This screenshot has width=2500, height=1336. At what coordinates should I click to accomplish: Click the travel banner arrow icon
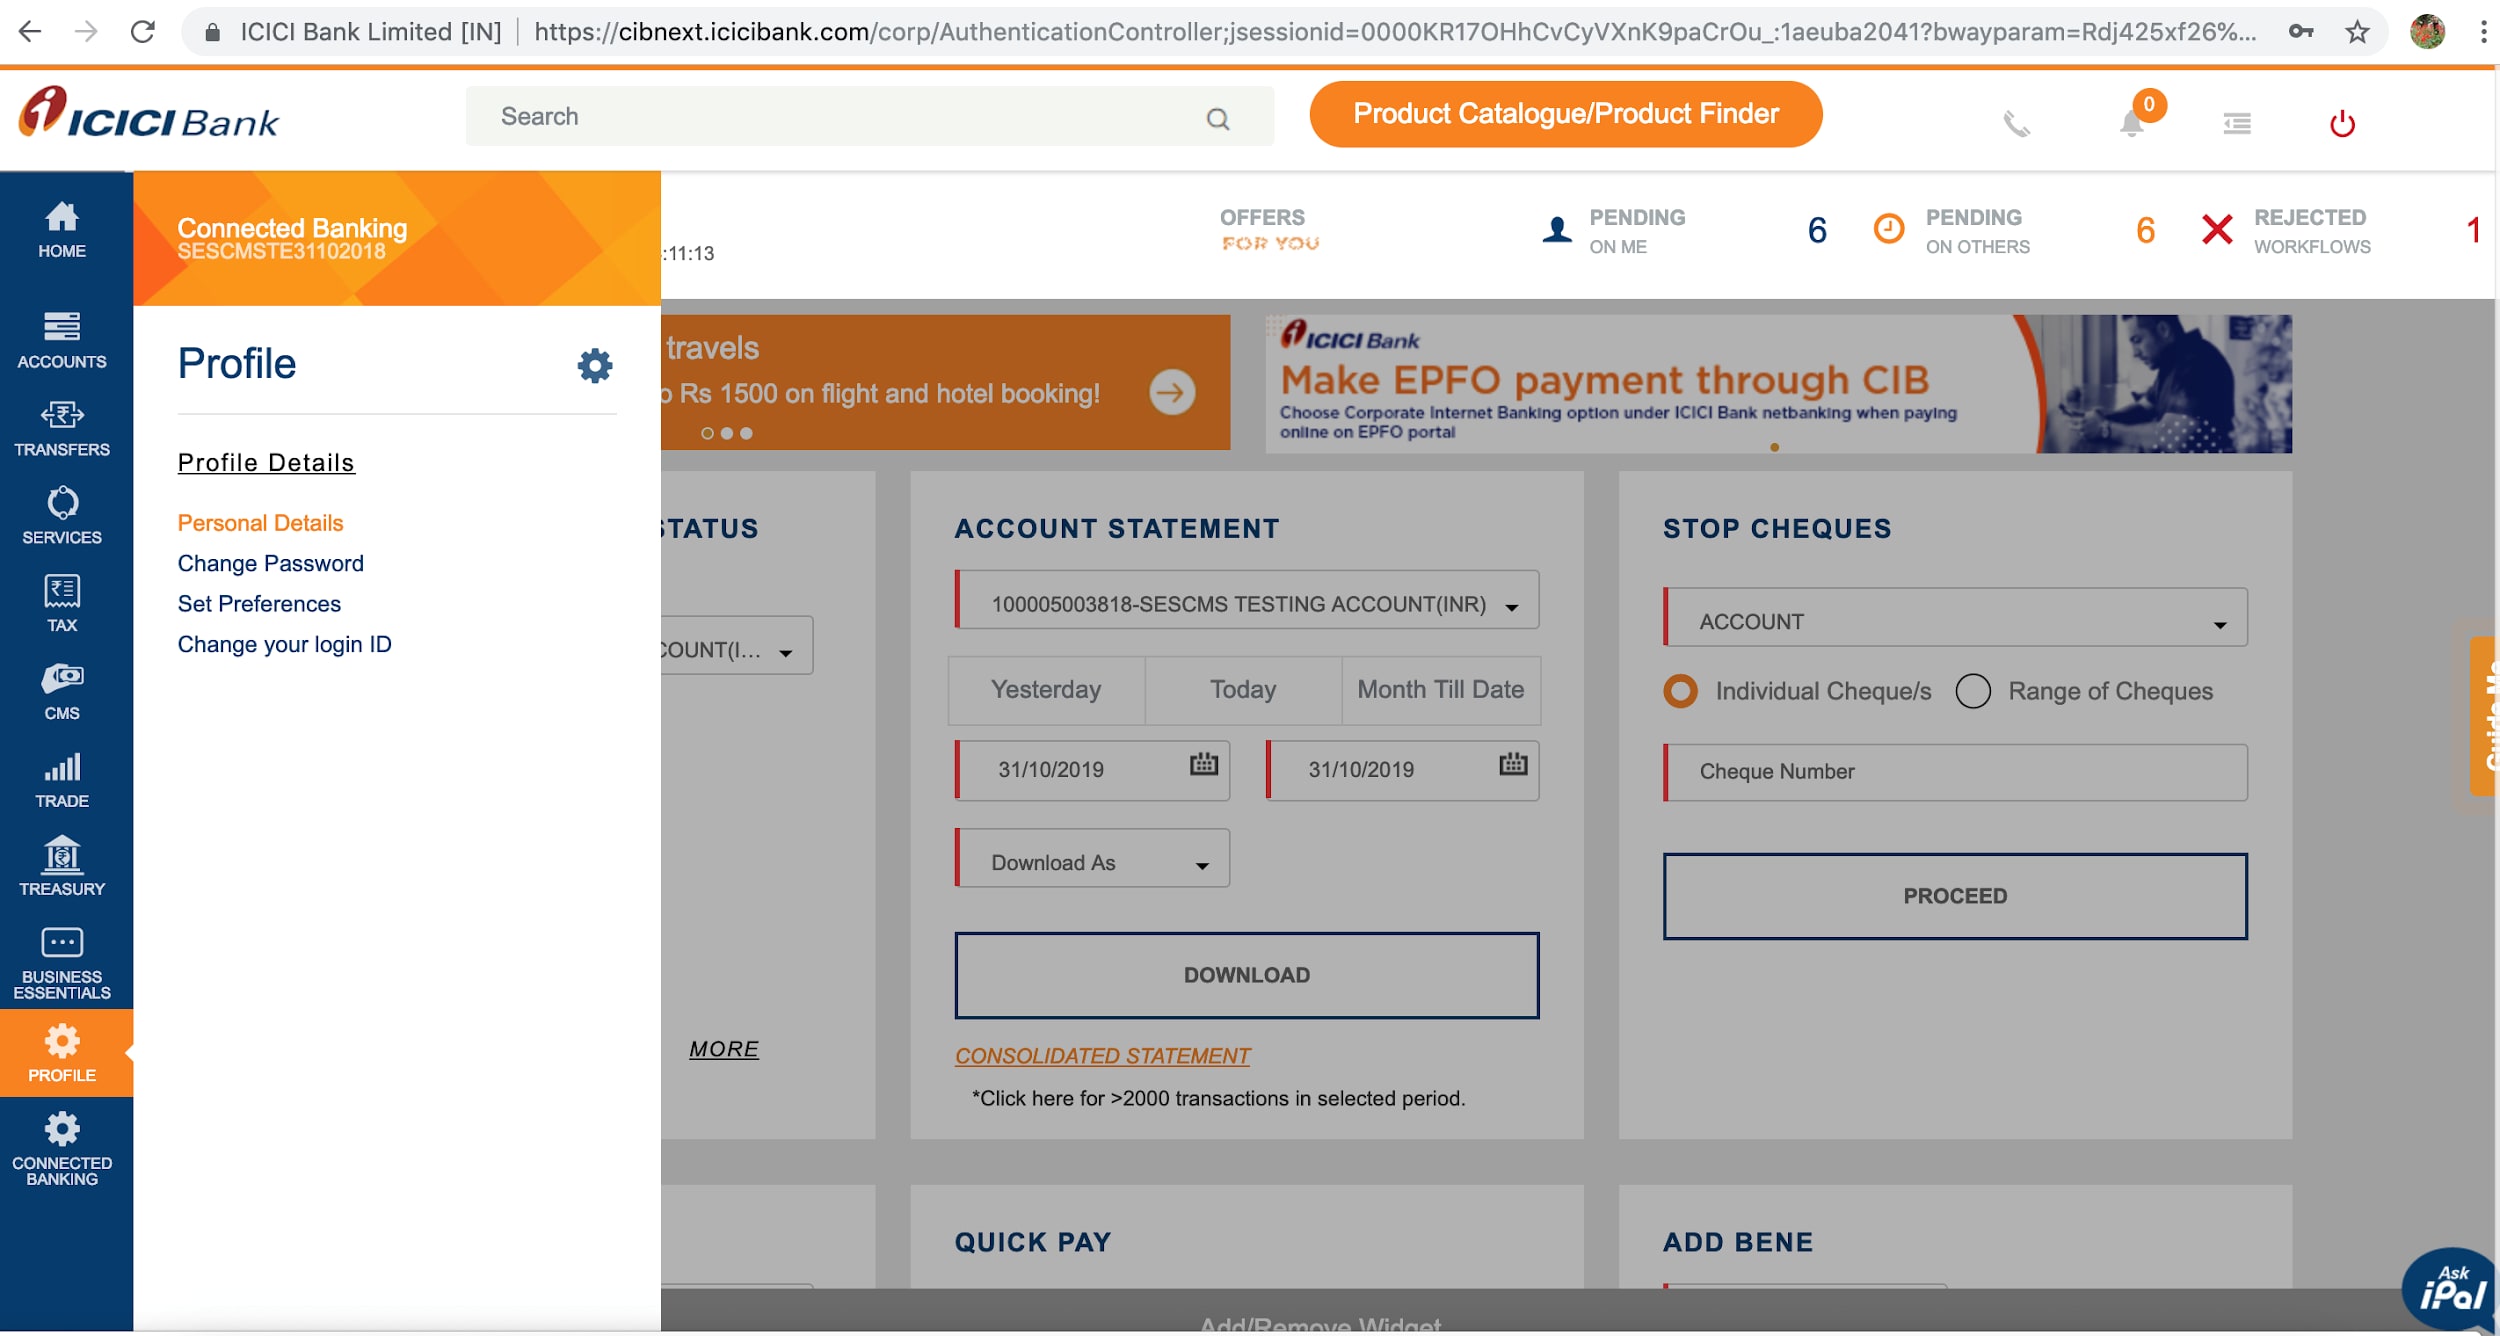1172,392
